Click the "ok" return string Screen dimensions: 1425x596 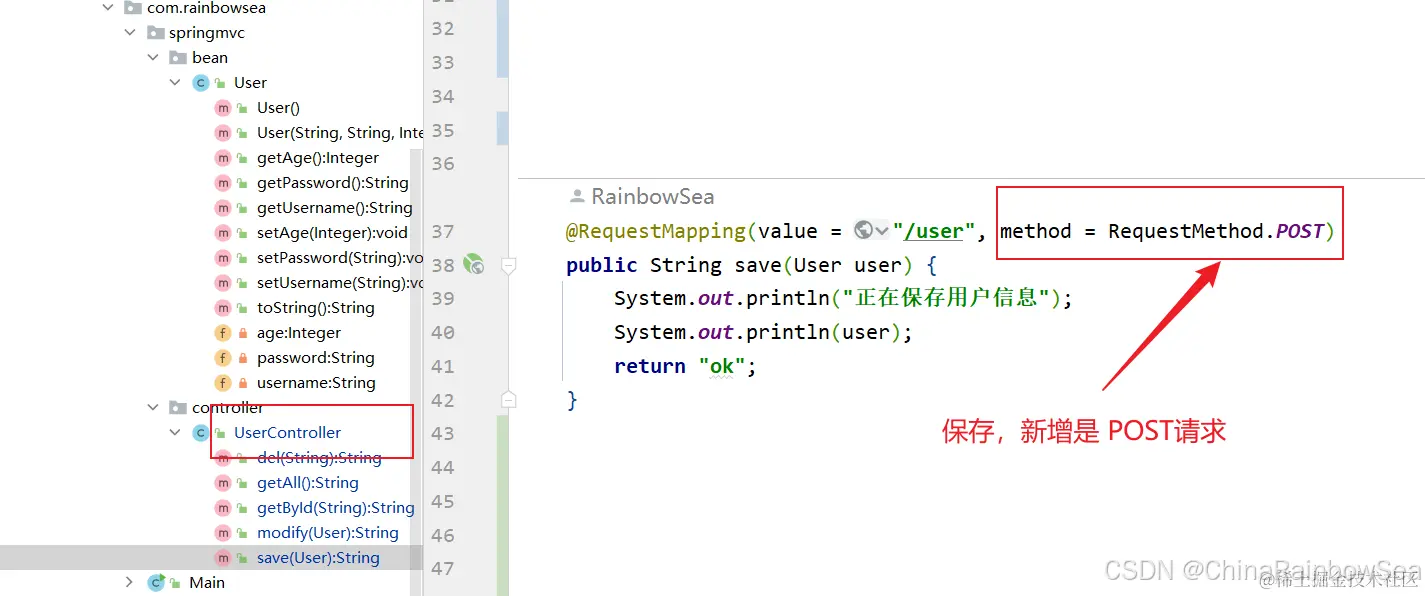click(722, 366)
